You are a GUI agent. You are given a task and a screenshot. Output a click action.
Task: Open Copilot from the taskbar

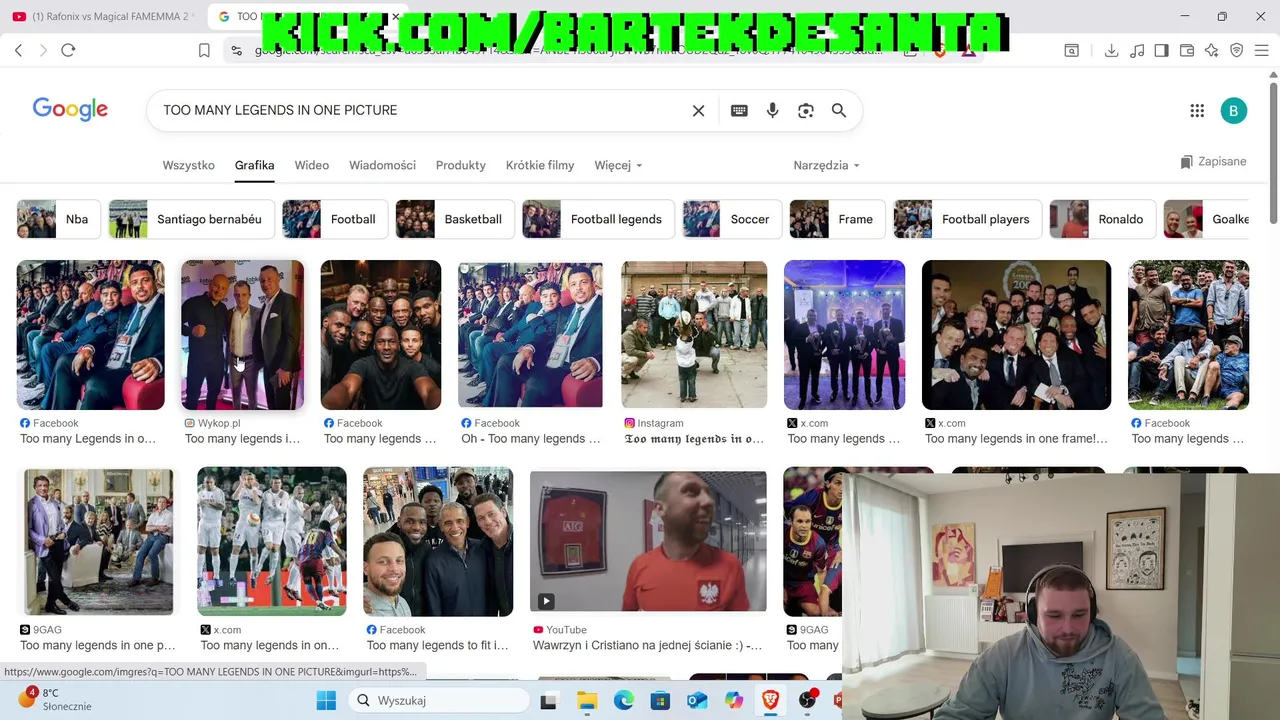[x=734, y=701]
